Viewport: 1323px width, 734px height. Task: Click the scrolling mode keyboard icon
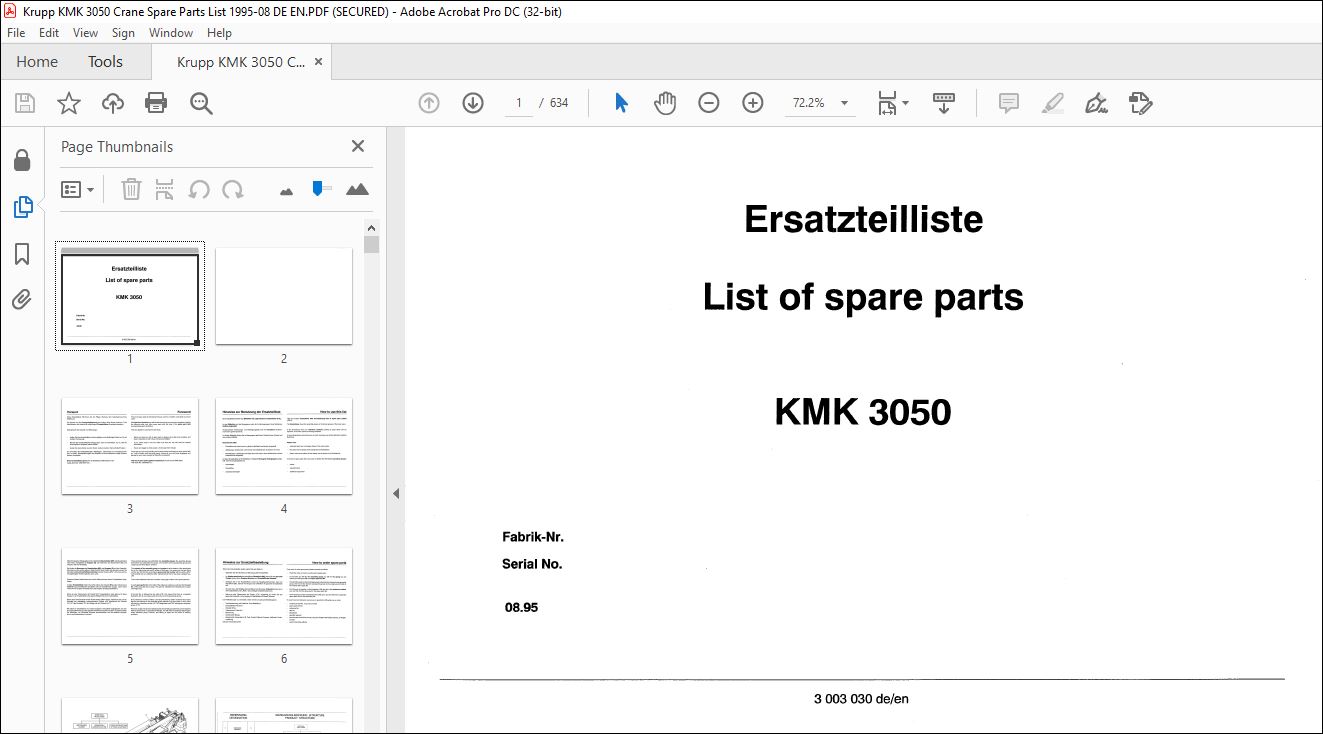click(x=944, y=103)
